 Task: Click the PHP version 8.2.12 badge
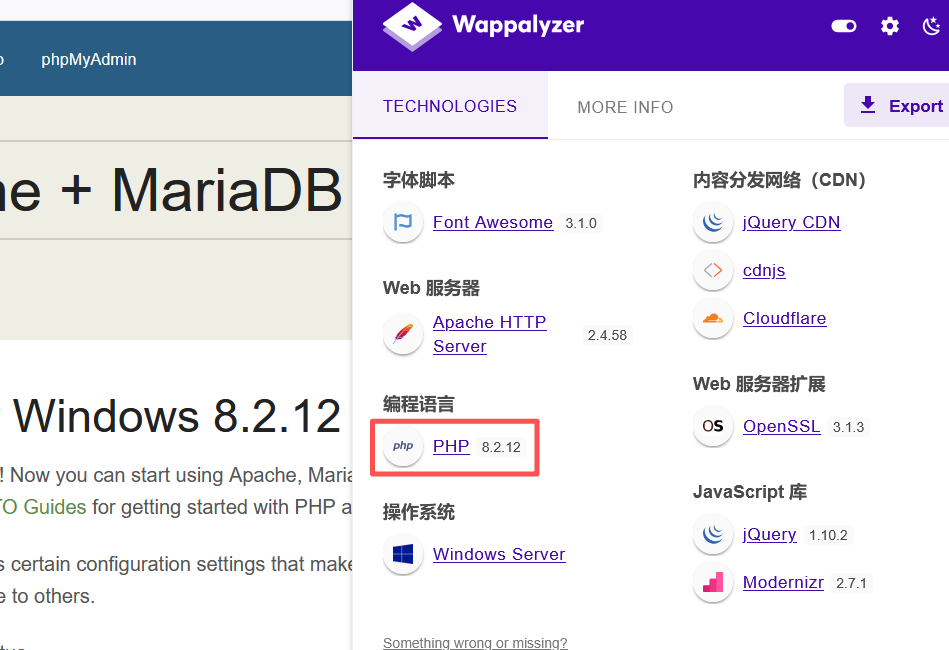(501, 447)
